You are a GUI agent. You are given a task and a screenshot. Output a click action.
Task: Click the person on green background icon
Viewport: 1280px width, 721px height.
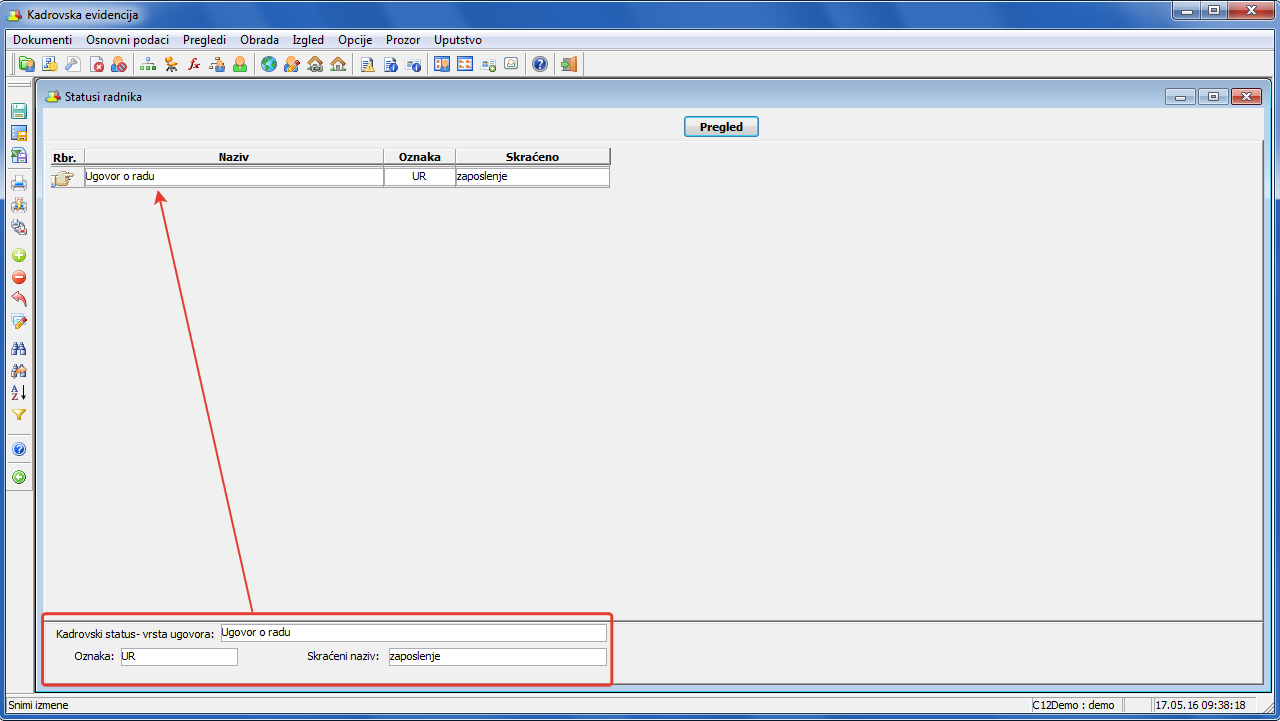240,64
